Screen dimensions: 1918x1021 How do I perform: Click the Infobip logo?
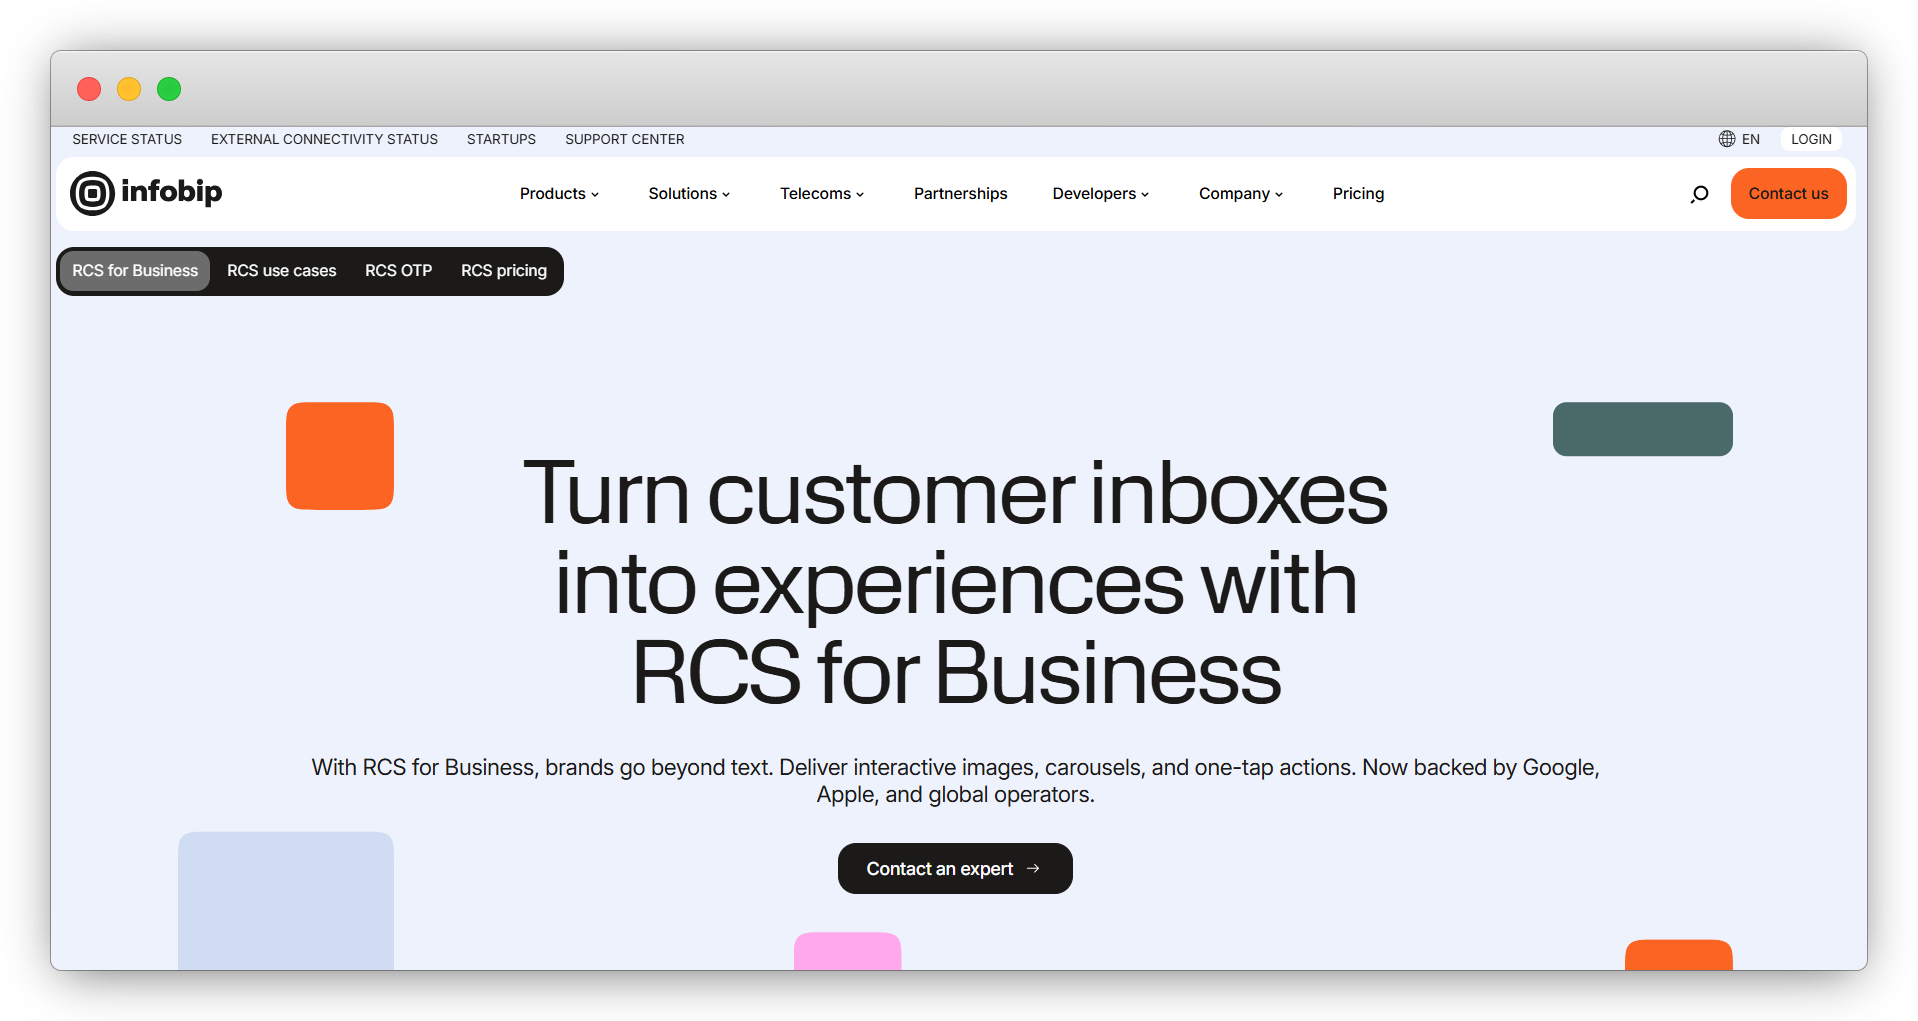click(146, 193)
